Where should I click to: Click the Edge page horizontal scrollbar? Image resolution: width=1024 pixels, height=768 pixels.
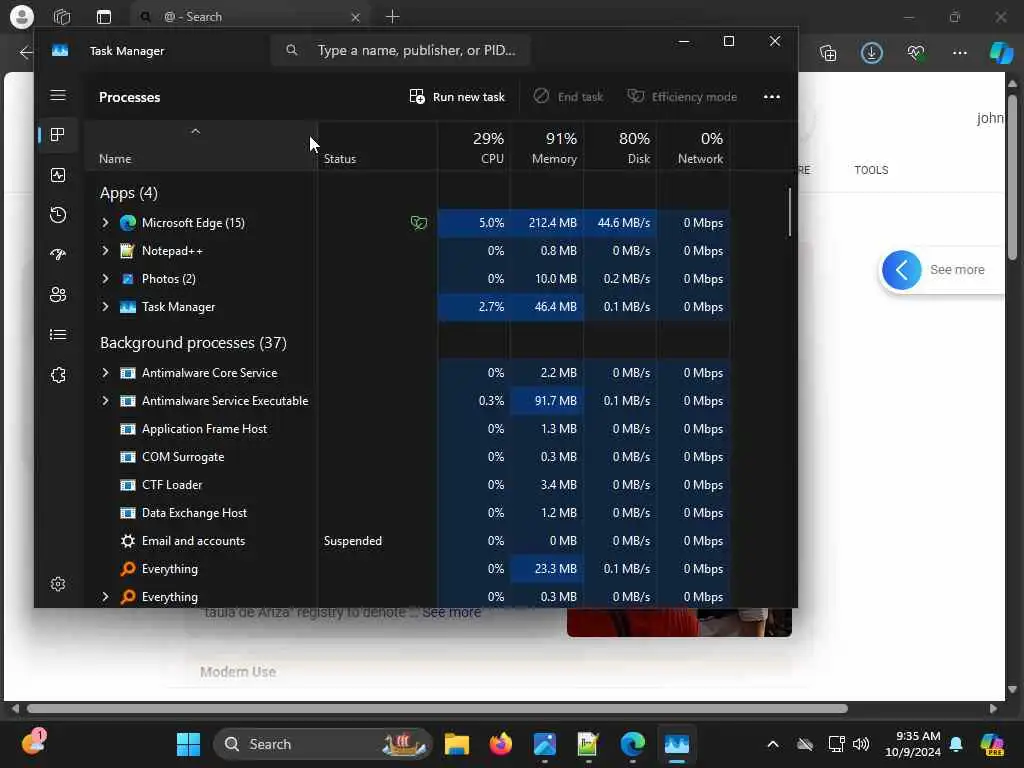pyautogui.click(x=437, y=709)
